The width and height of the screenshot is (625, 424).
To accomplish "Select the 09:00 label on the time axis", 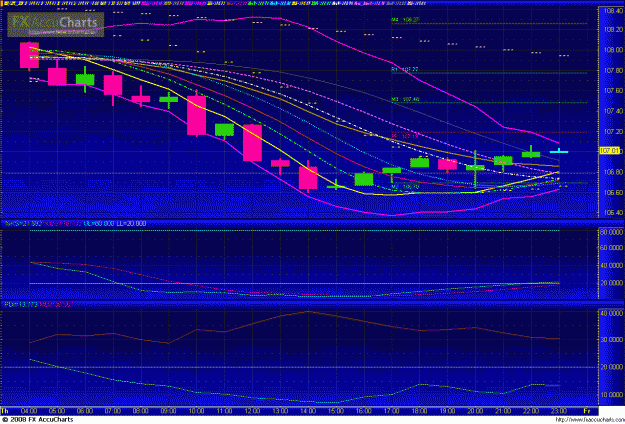I will pyautogui.click(x=169, y=411).
